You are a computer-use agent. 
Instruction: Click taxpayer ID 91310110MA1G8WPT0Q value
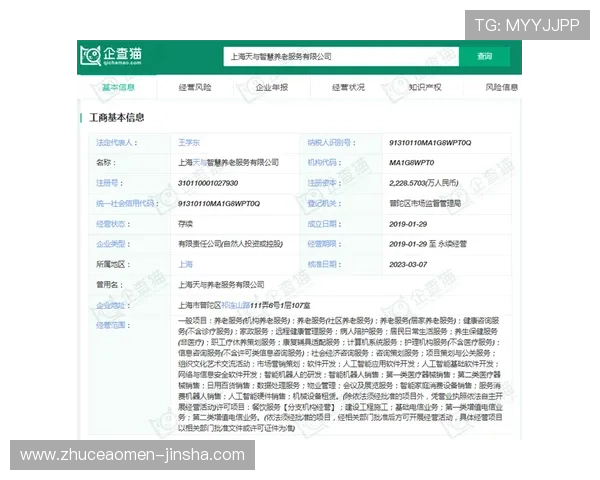pyautogui.click(x=430, y=143)
